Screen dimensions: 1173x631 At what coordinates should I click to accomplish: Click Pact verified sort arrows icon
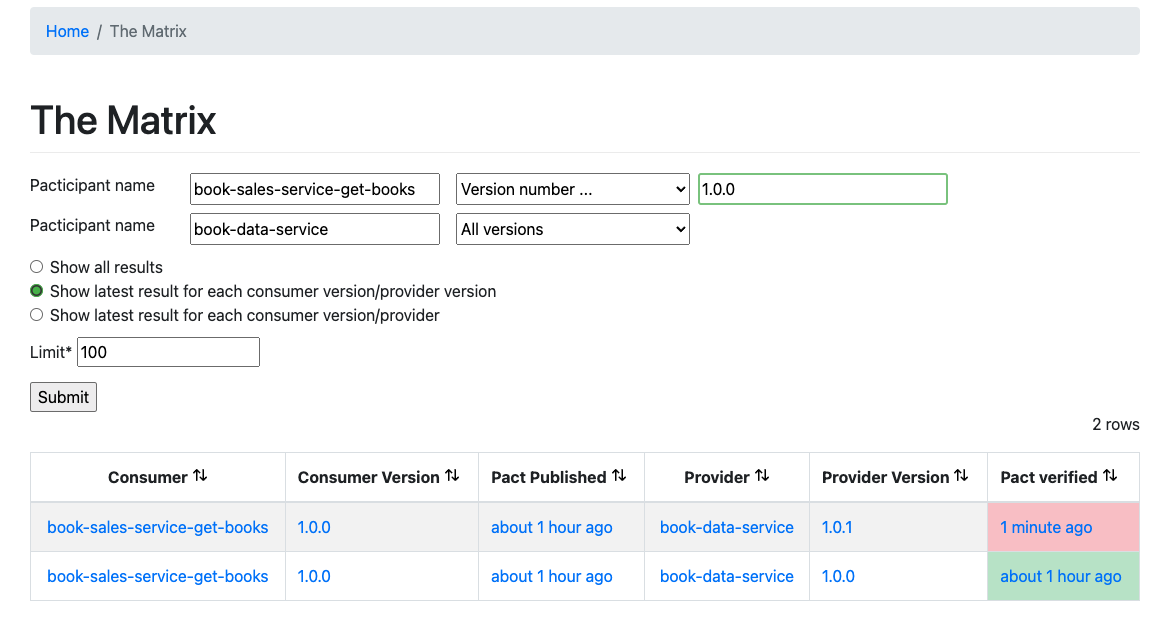[1110, 477]
